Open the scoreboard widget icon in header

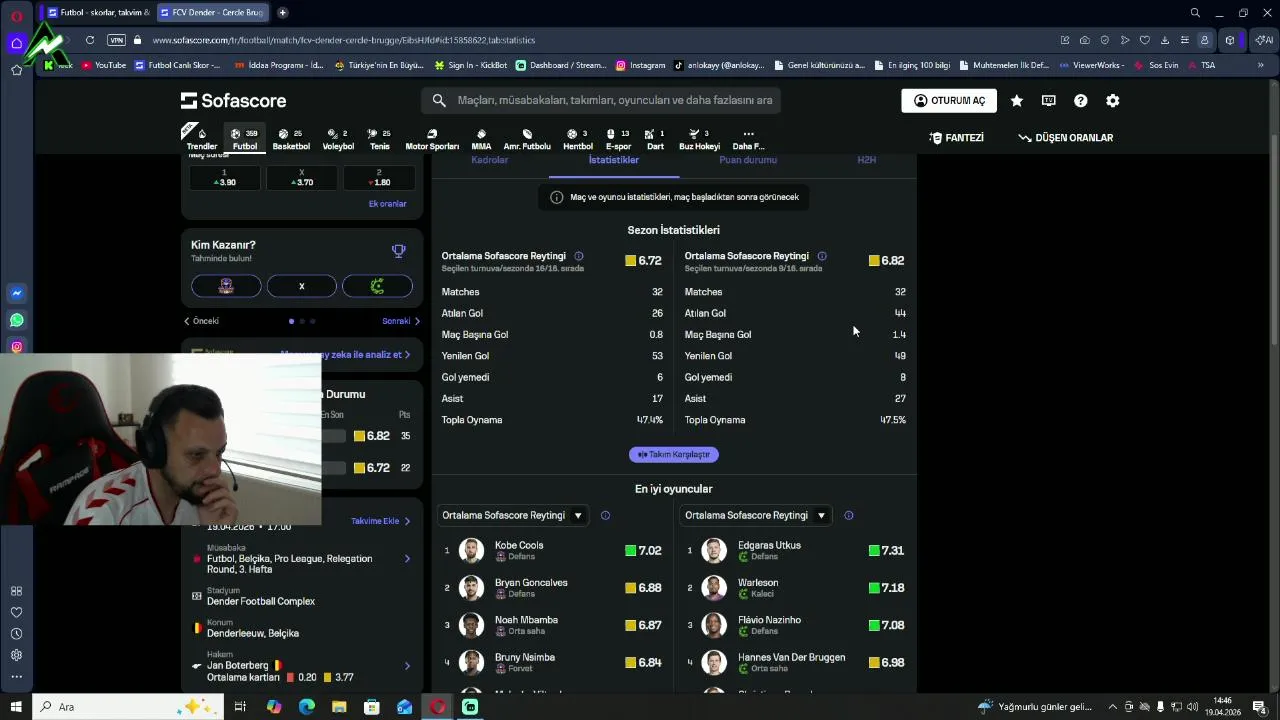click(x=1048, y=101)
